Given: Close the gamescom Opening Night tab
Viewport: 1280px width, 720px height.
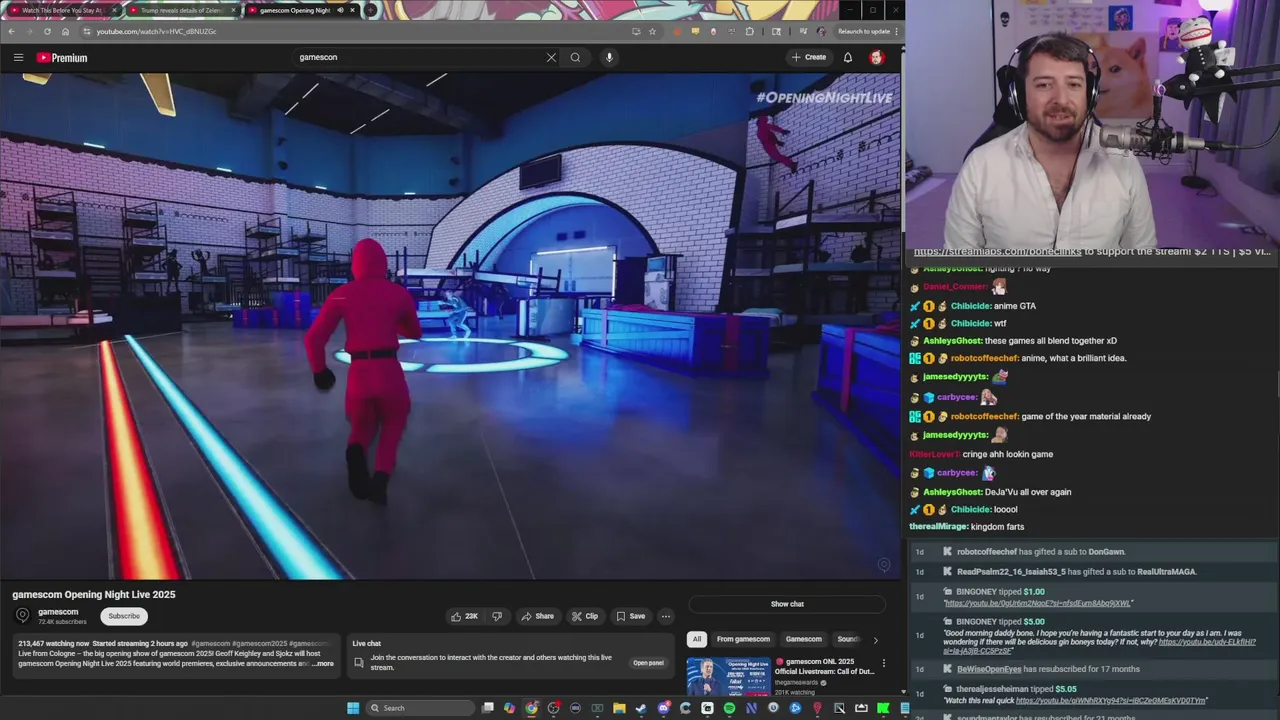Looking at the screenshot, I should [352, 10].
